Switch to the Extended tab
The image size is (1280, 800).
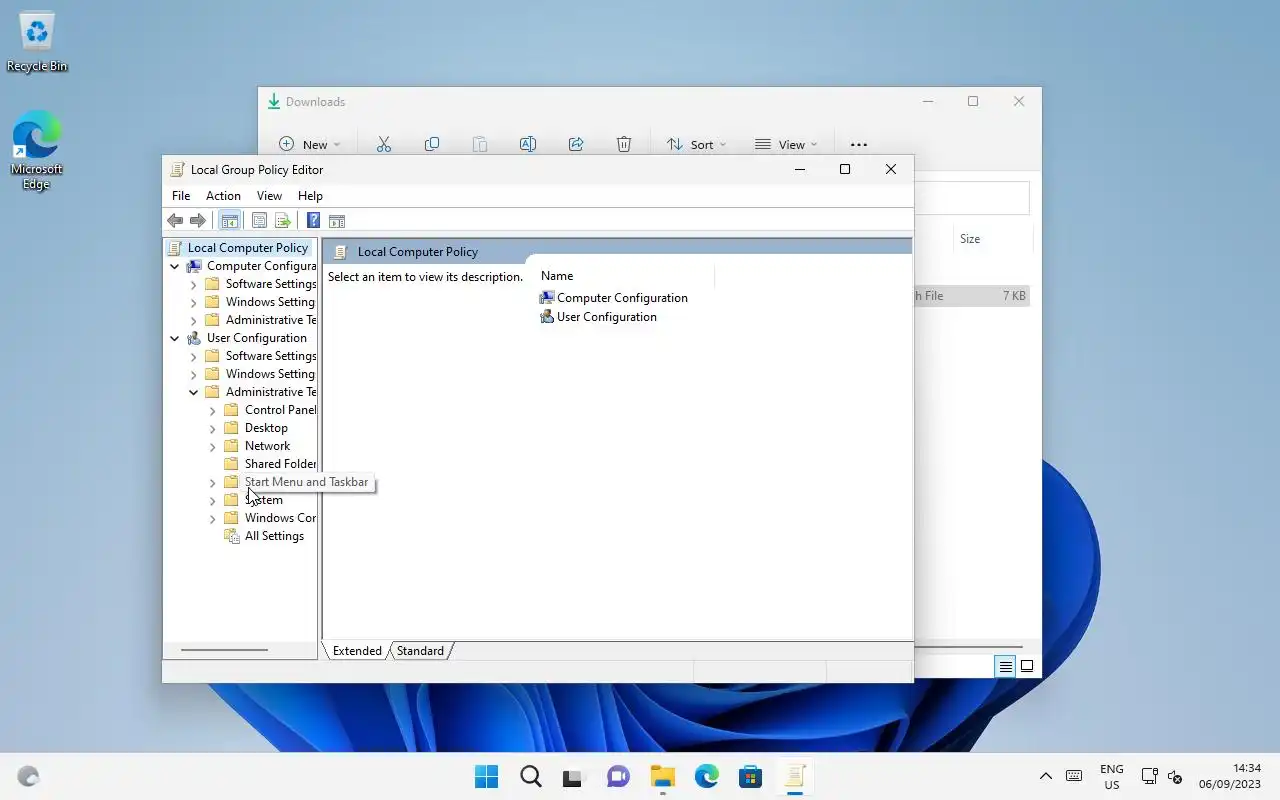[x=357, y=651]
